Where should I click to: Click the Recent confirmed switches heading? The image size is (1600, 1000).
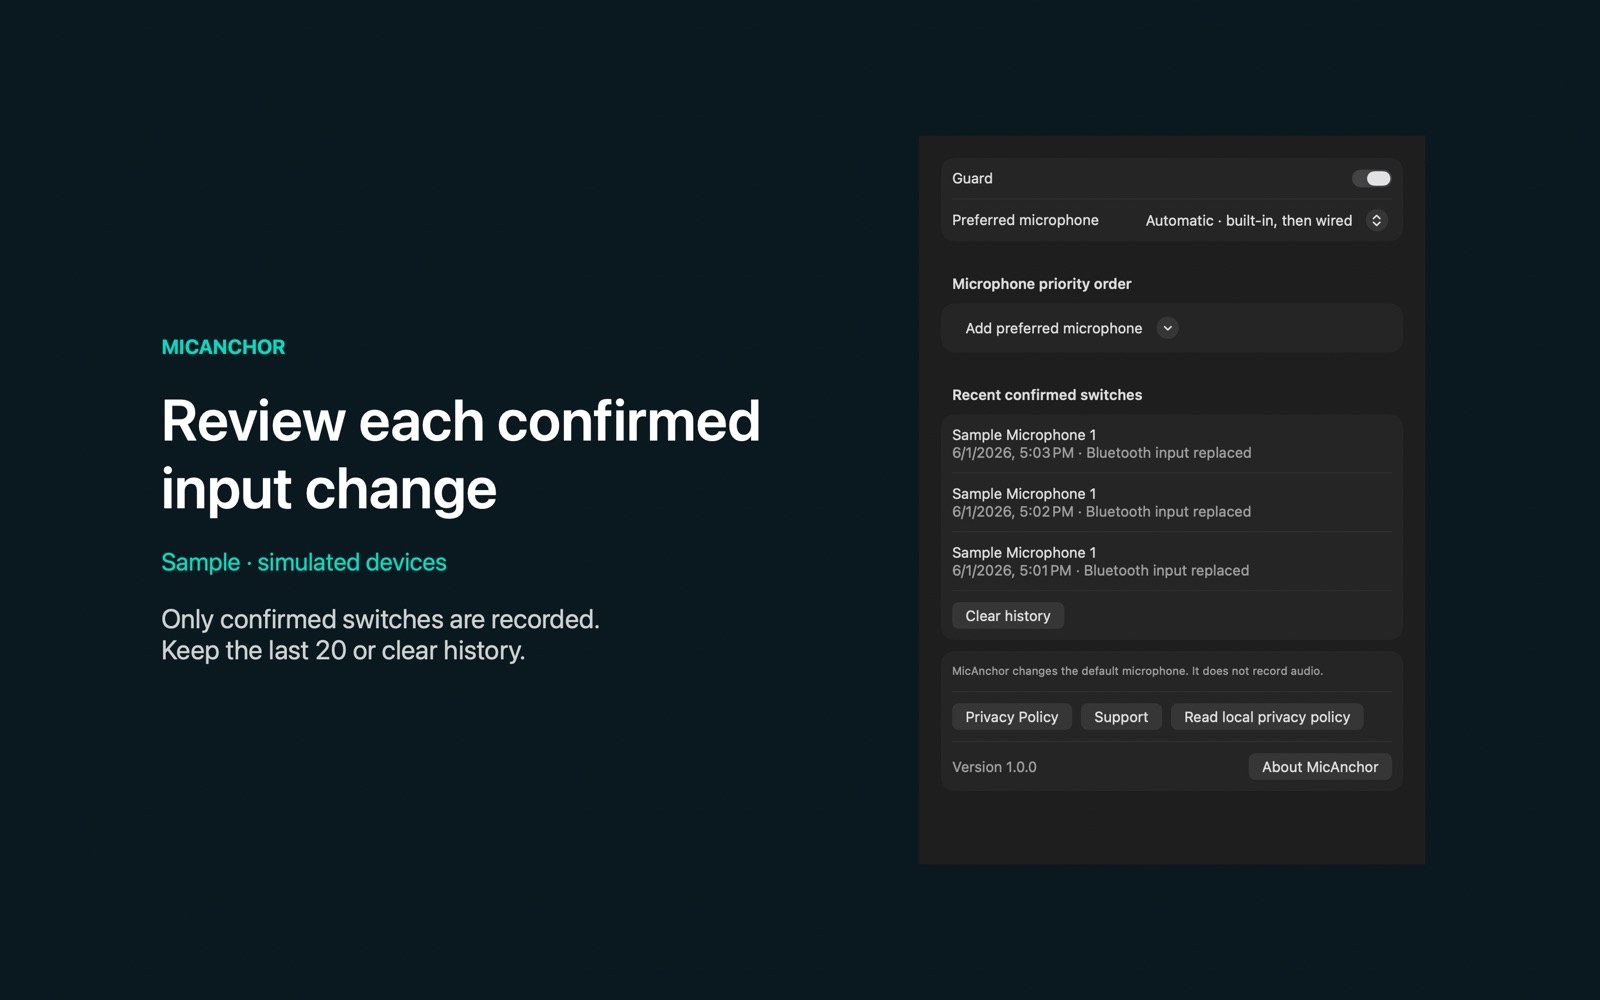[x=1047, y=395]
